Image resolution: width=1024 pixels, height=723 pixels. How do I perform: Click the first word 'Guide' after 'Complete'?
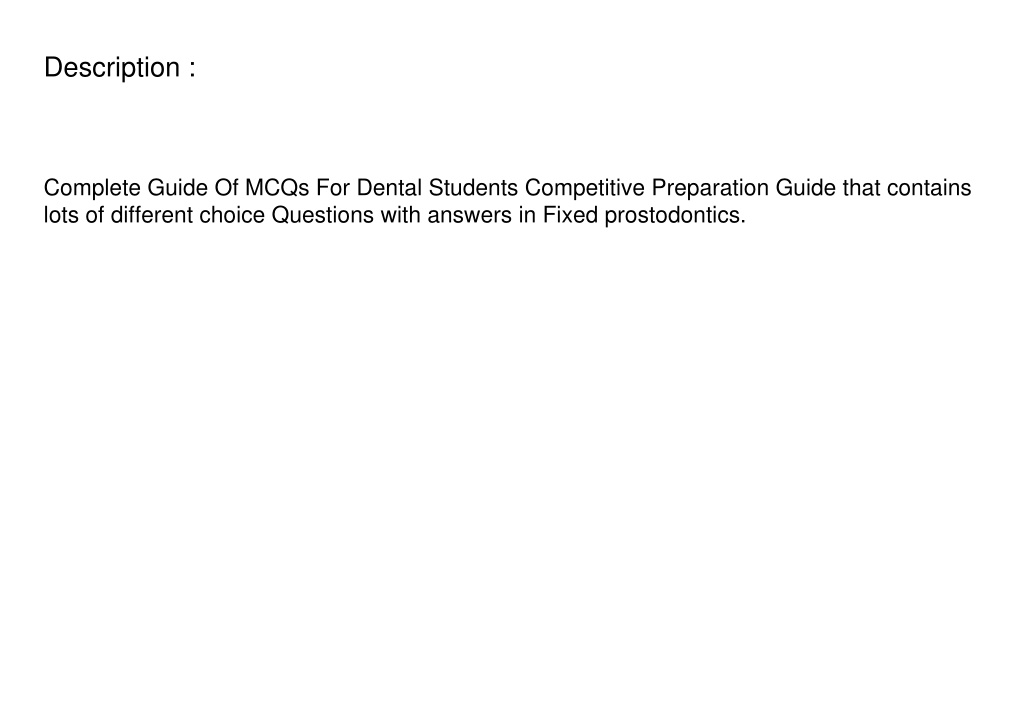[178, 188]
